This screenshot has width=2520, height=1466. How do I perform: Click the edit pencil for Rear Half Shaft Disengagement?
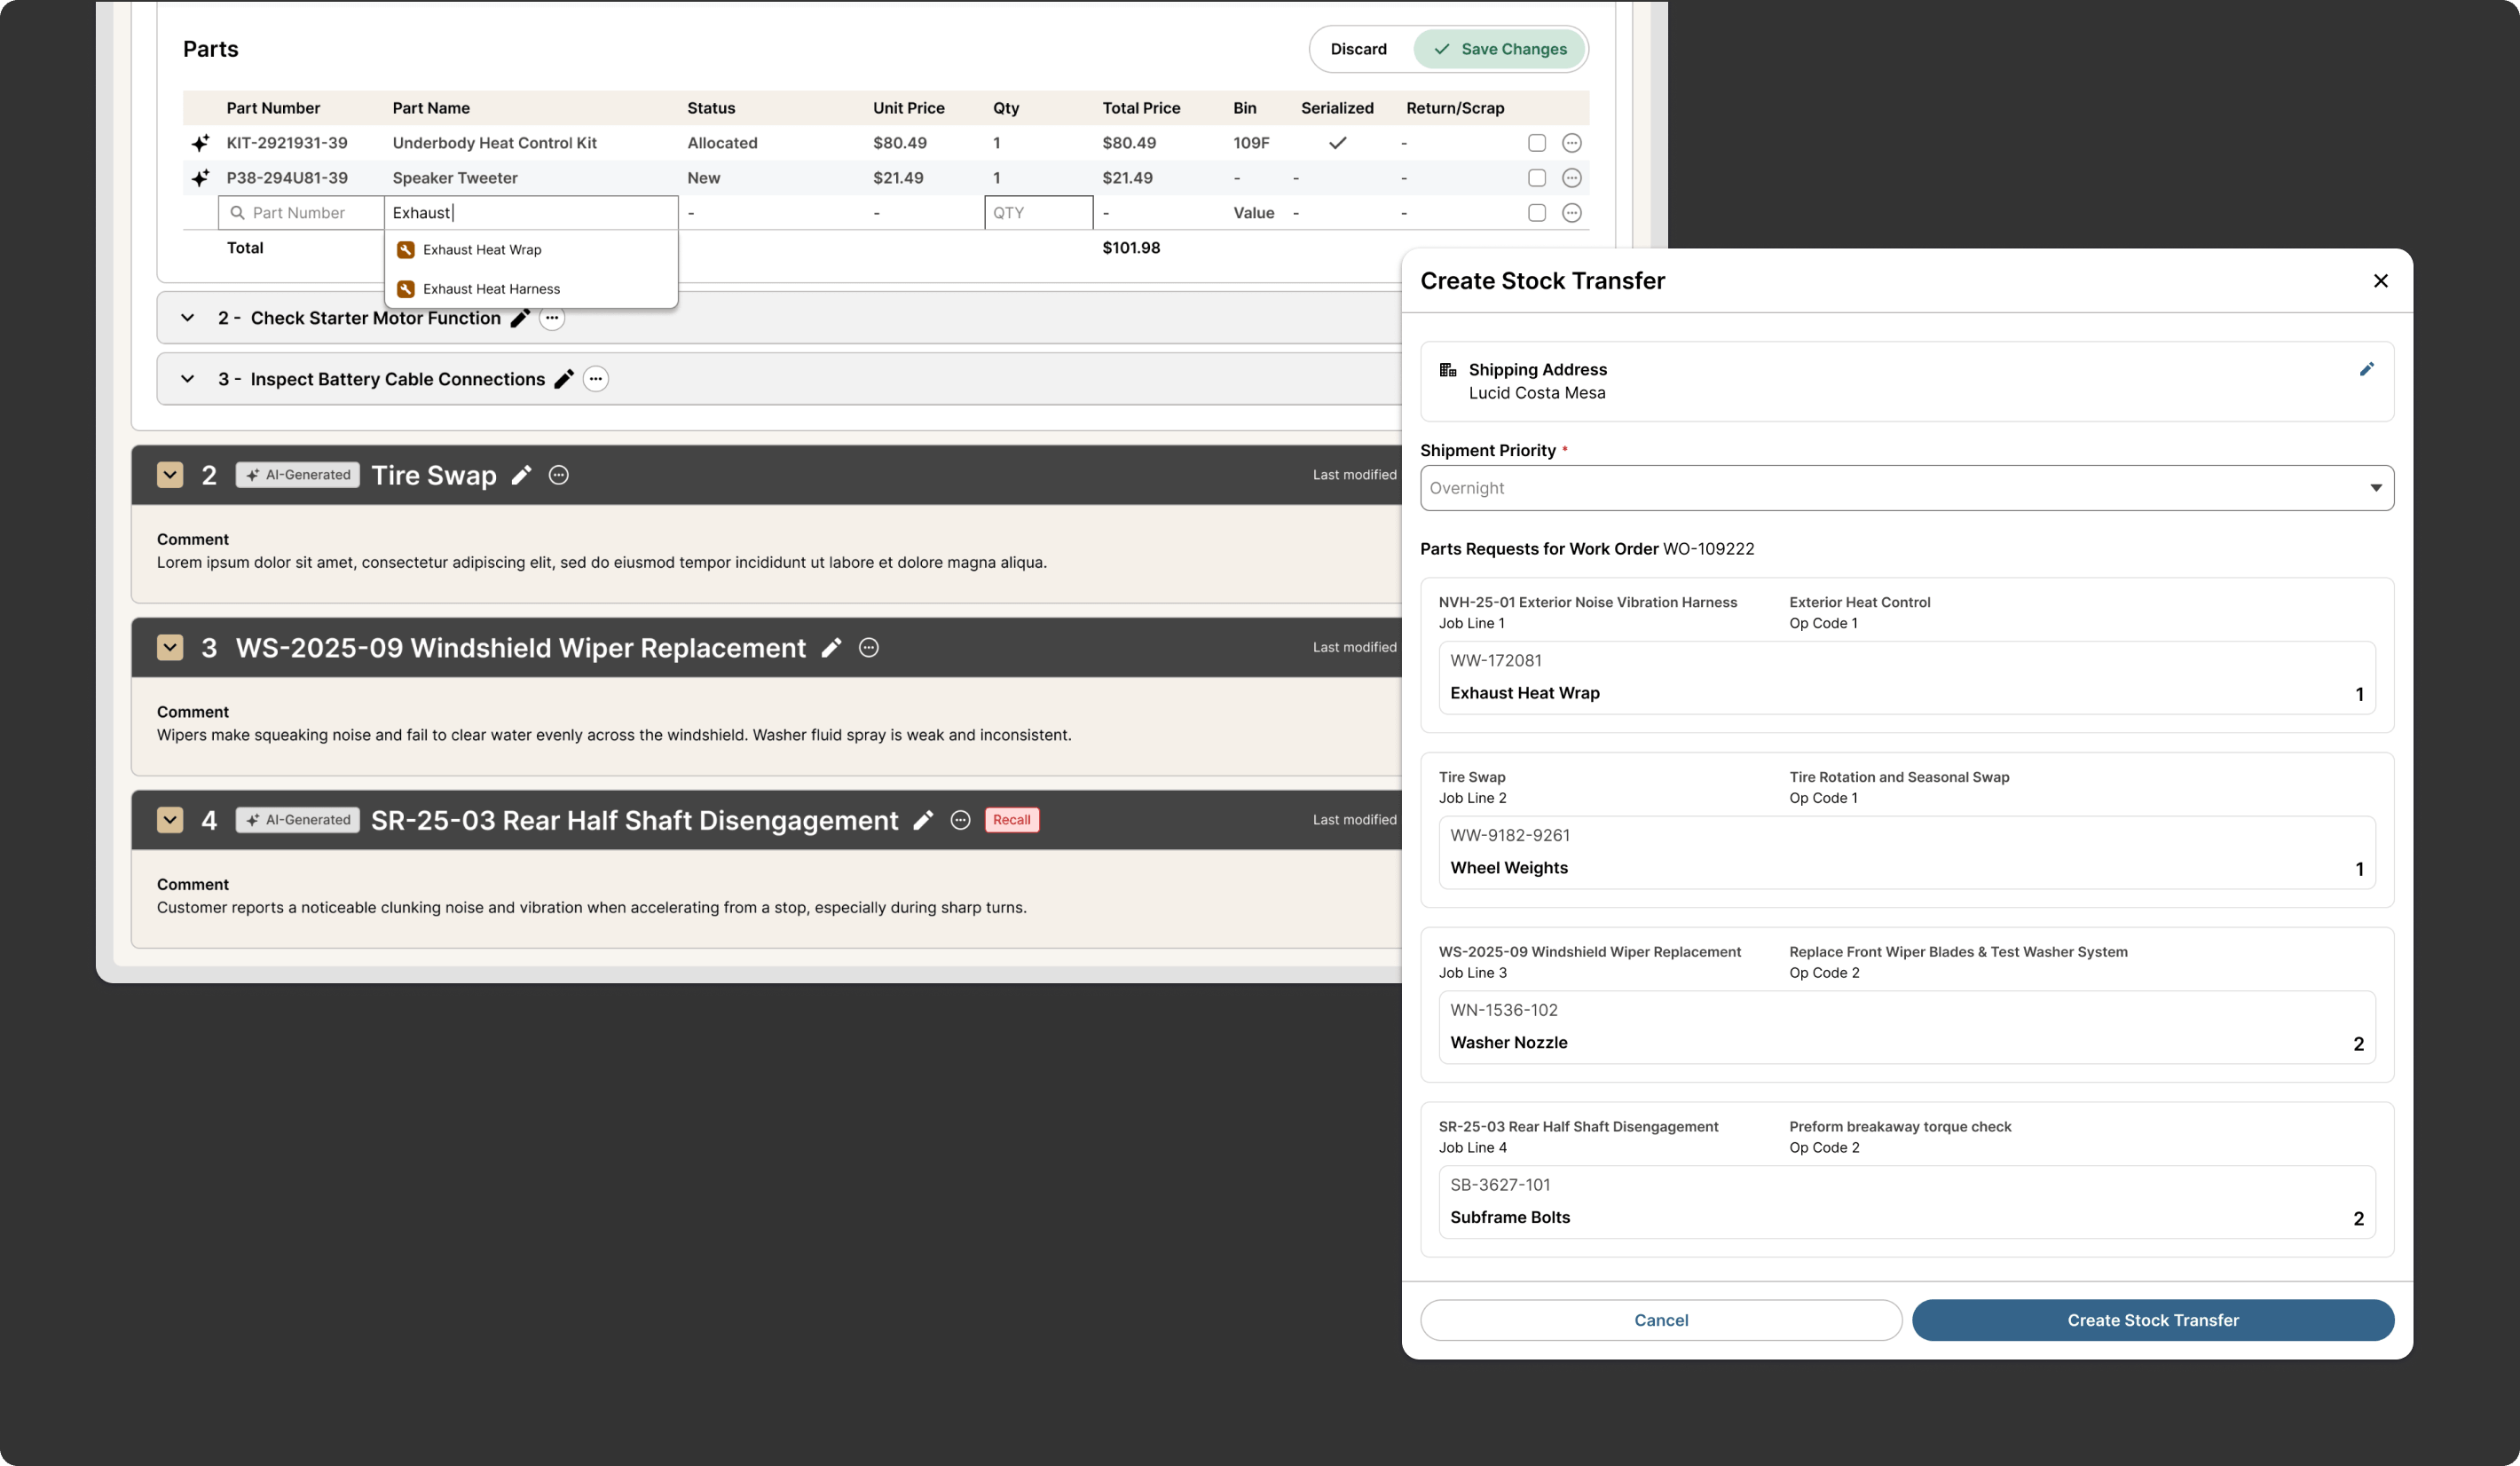923,820
